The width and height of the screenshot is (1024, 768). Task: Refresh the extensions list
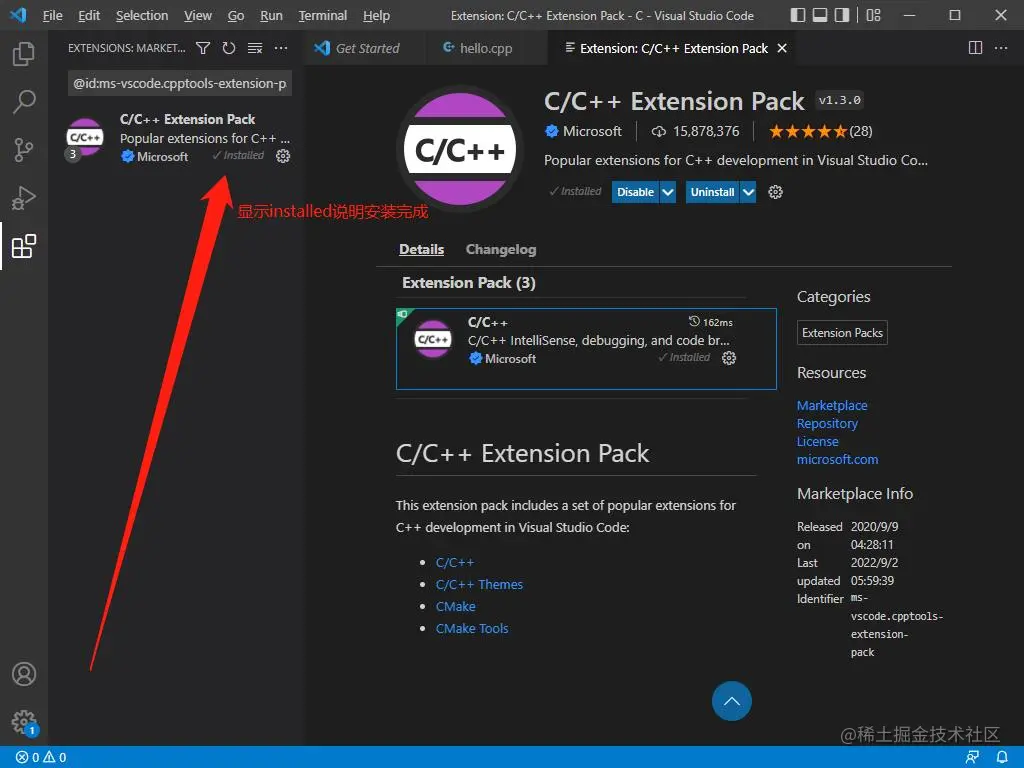227,47
